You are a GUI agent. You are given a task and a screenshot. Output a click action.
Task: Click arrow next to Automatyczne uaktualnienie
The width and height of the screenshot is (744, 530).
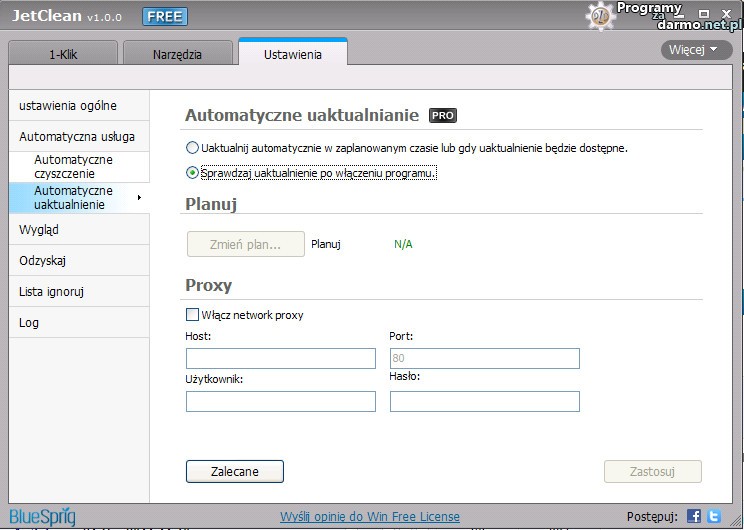138,198
